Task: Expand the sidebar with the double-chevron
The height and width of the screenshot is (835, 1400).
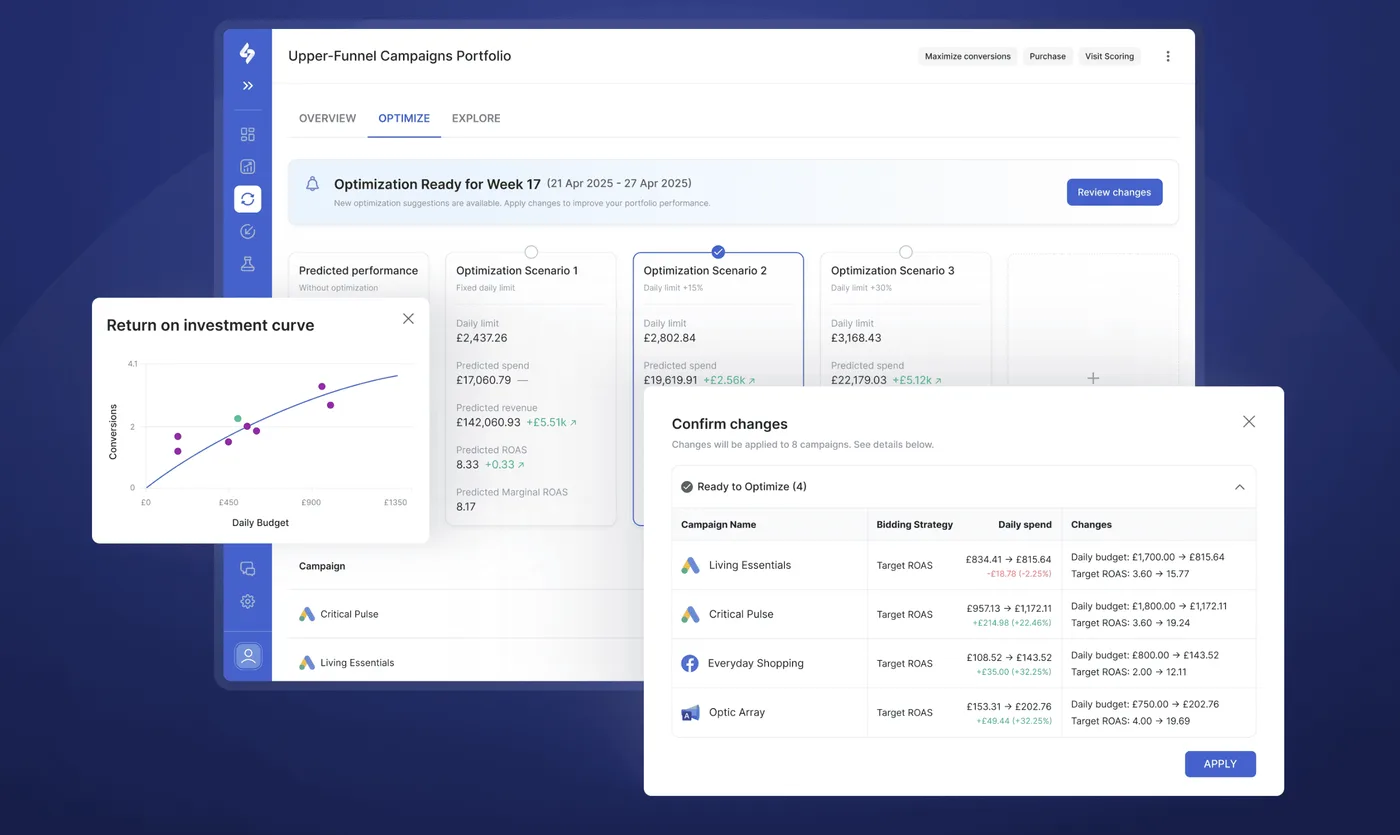Action: tap(247, 86)
